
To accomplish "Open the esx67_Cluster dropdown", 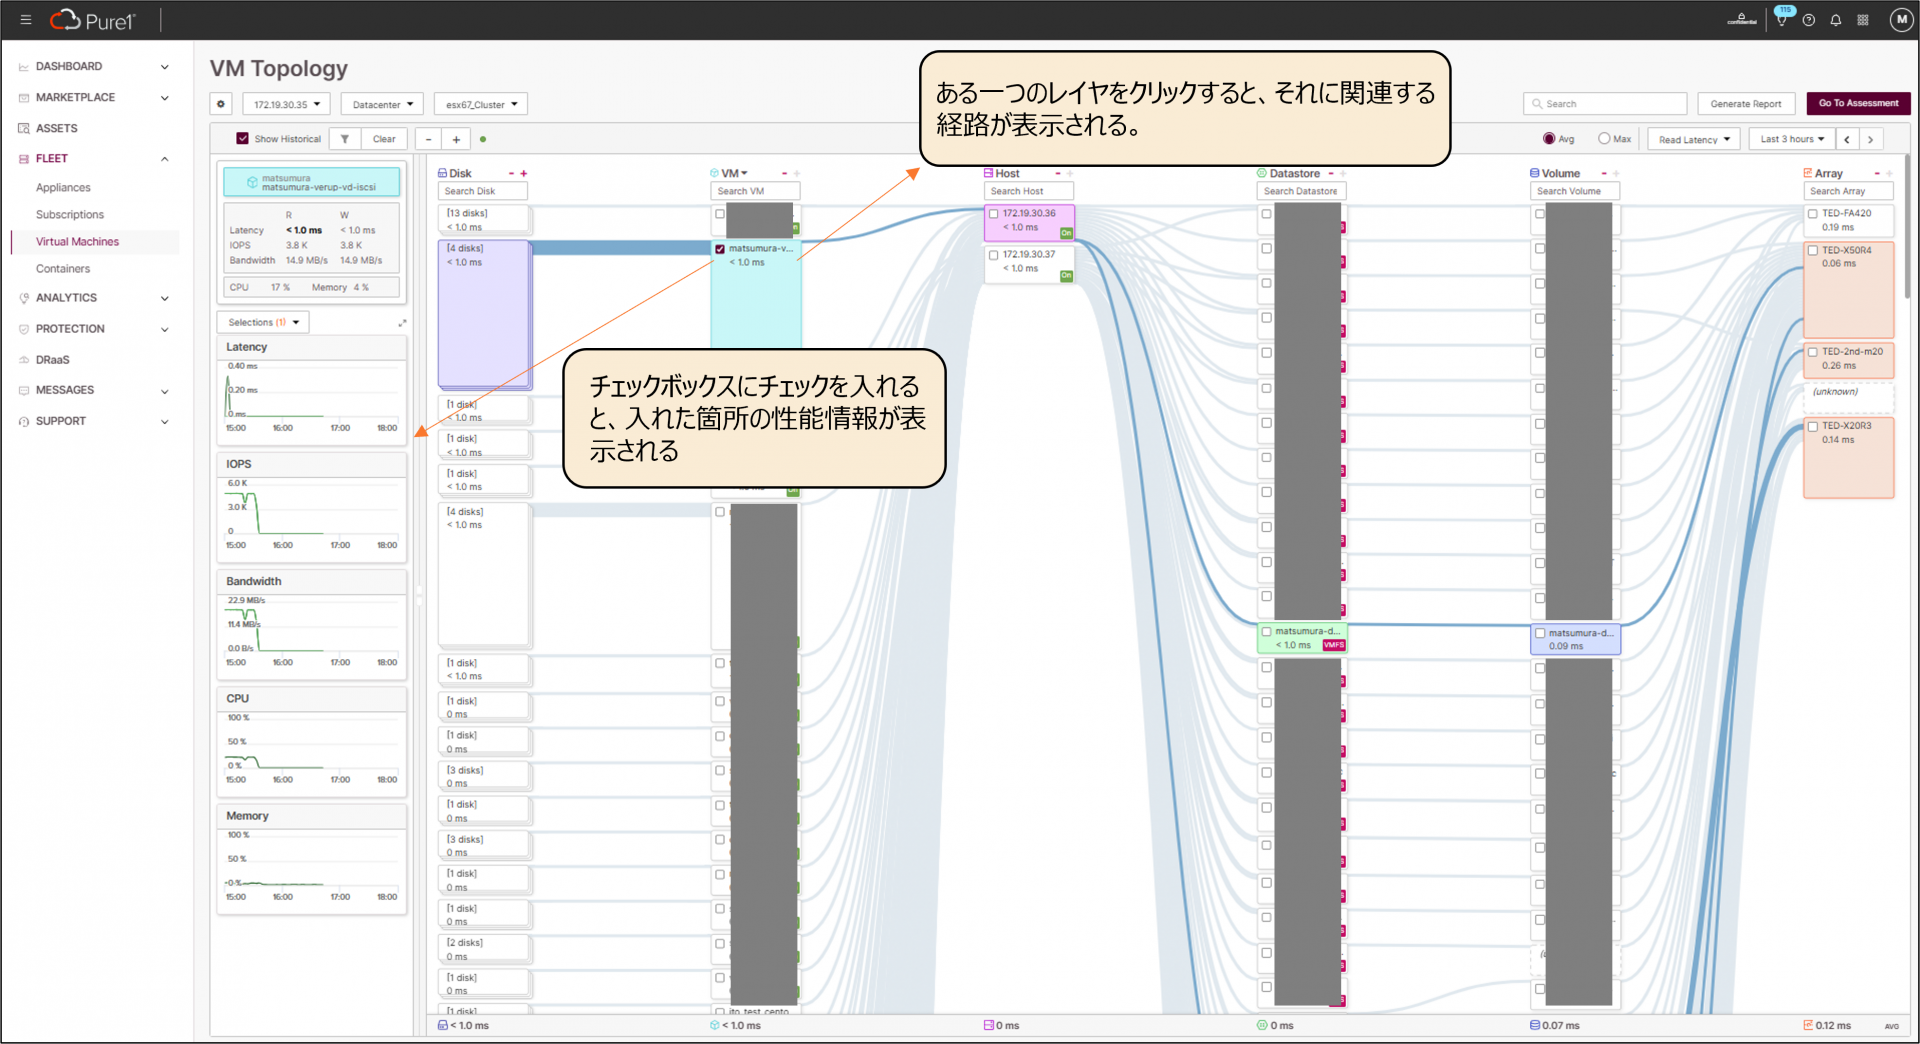I will 481,104.
